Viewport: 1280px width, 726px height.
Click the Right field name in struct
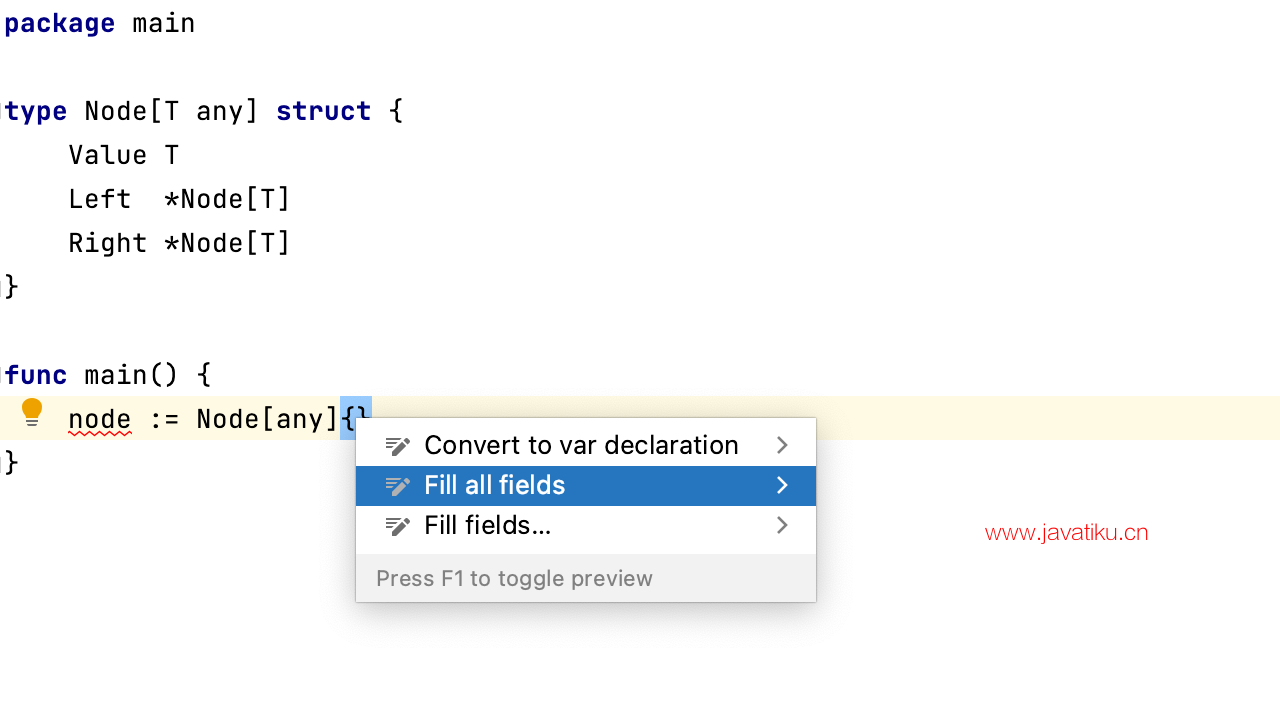(108, 243)
